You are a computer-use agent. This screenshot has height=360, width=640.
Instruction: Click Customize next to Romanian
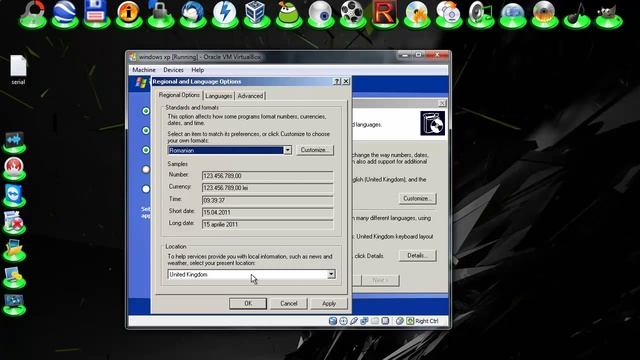coord(315,150)
